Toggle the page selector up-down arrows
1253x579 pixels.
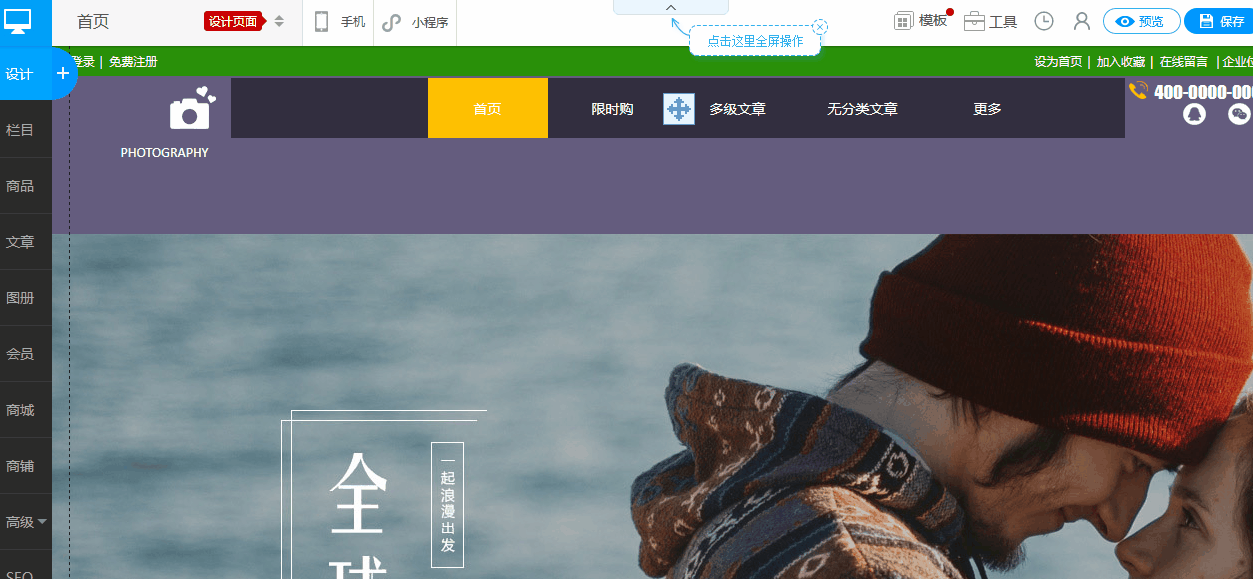tap(279, 22)
